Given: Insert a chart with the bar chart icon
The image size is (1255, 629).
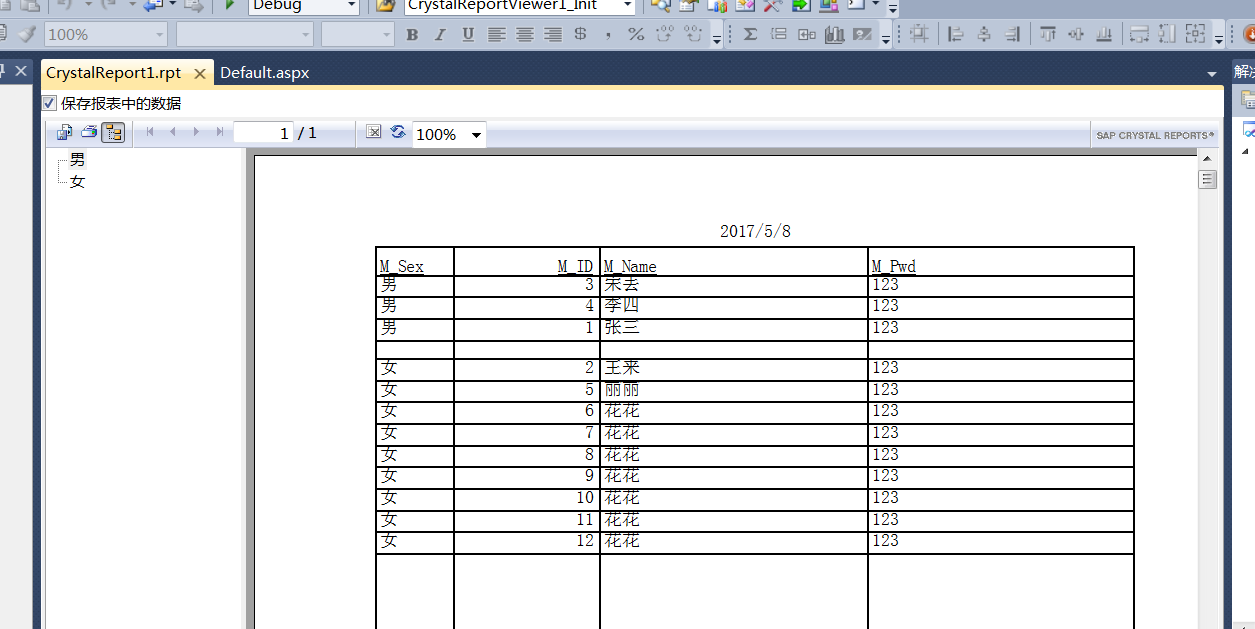Looking at the screenshot, I should tap(834, 35).
